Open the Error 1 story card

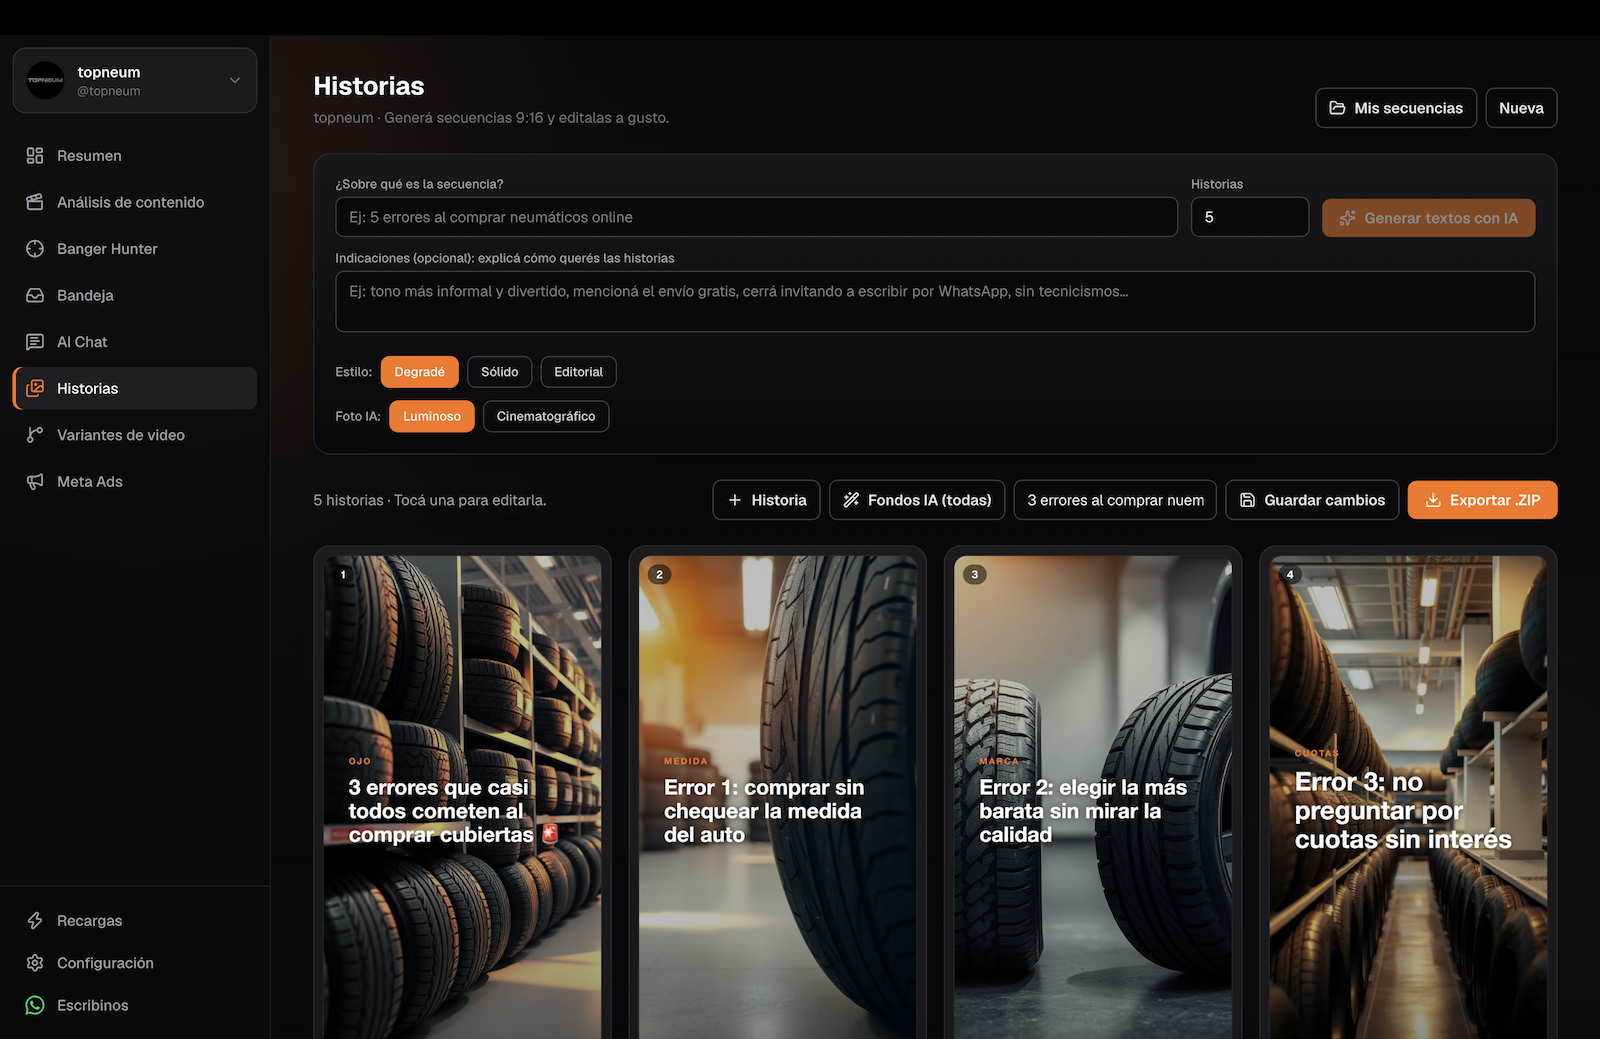click(778, 797)
